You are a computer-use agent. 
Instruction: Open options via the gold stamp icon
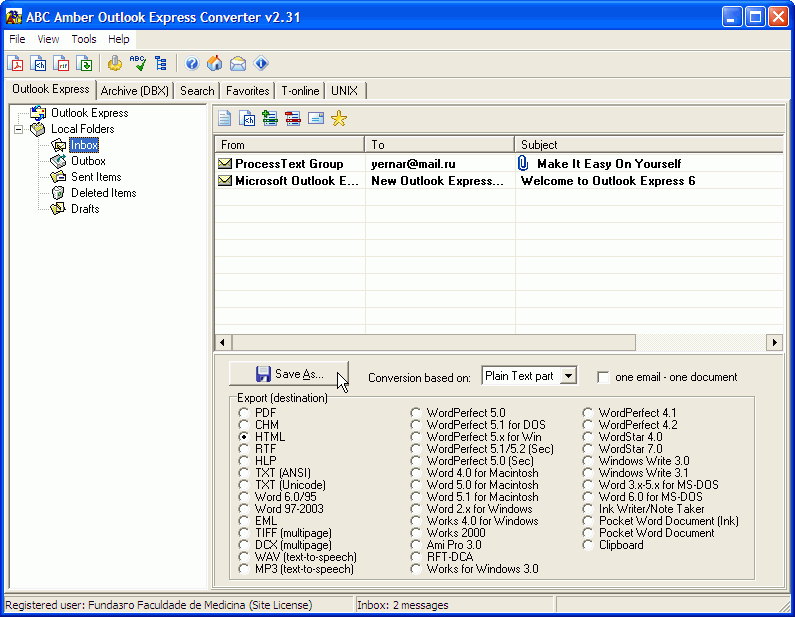click(x=115, y=63)
